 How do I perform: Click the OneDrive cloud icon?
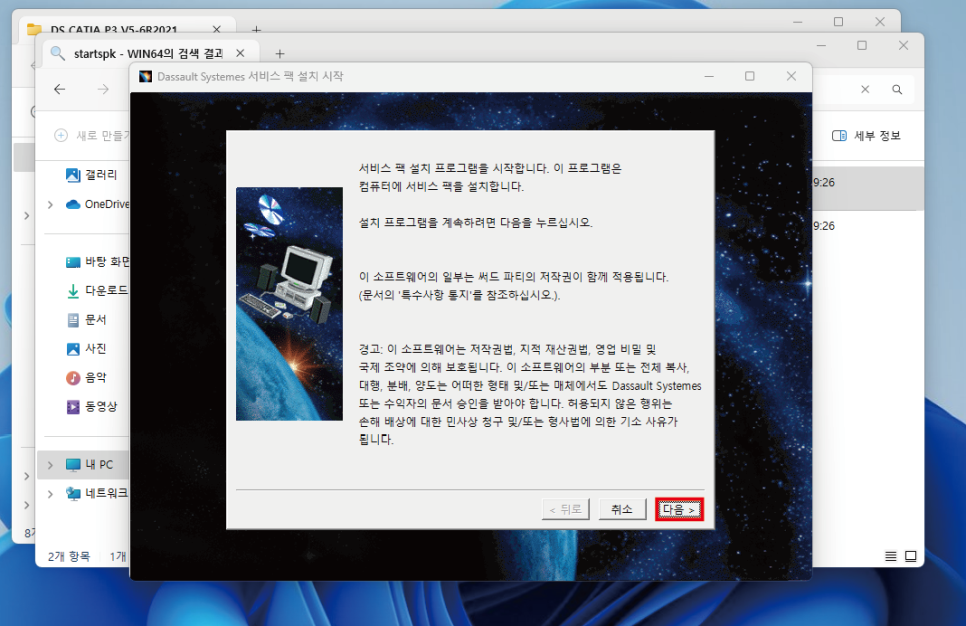[x=73, y=204]
